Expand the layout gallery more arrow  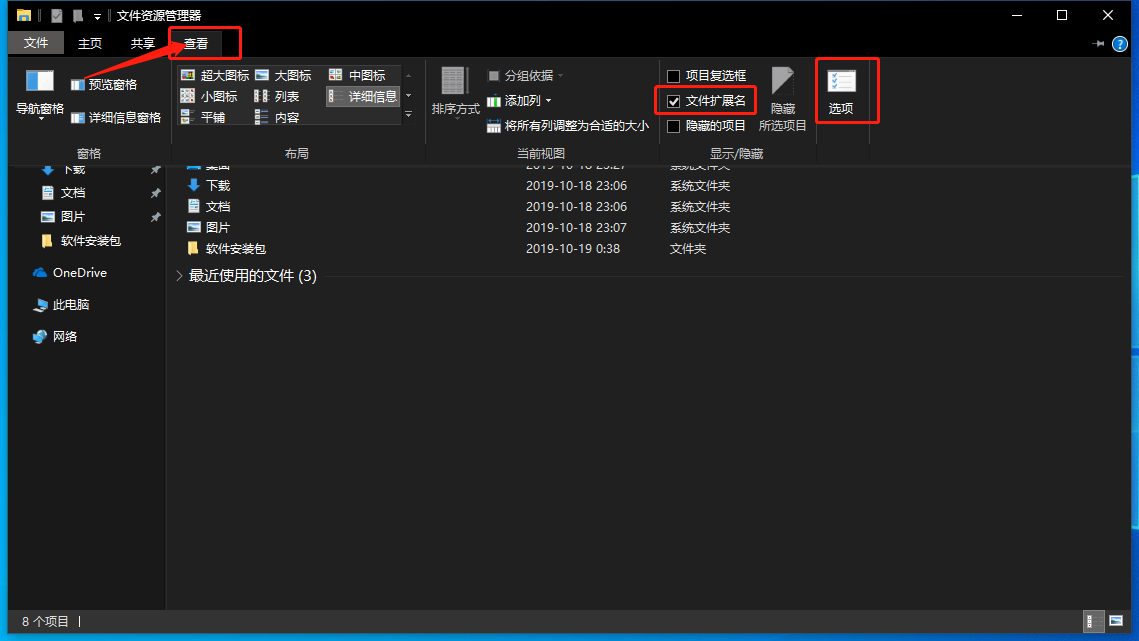pyautogui.click(x=408, y=115)
